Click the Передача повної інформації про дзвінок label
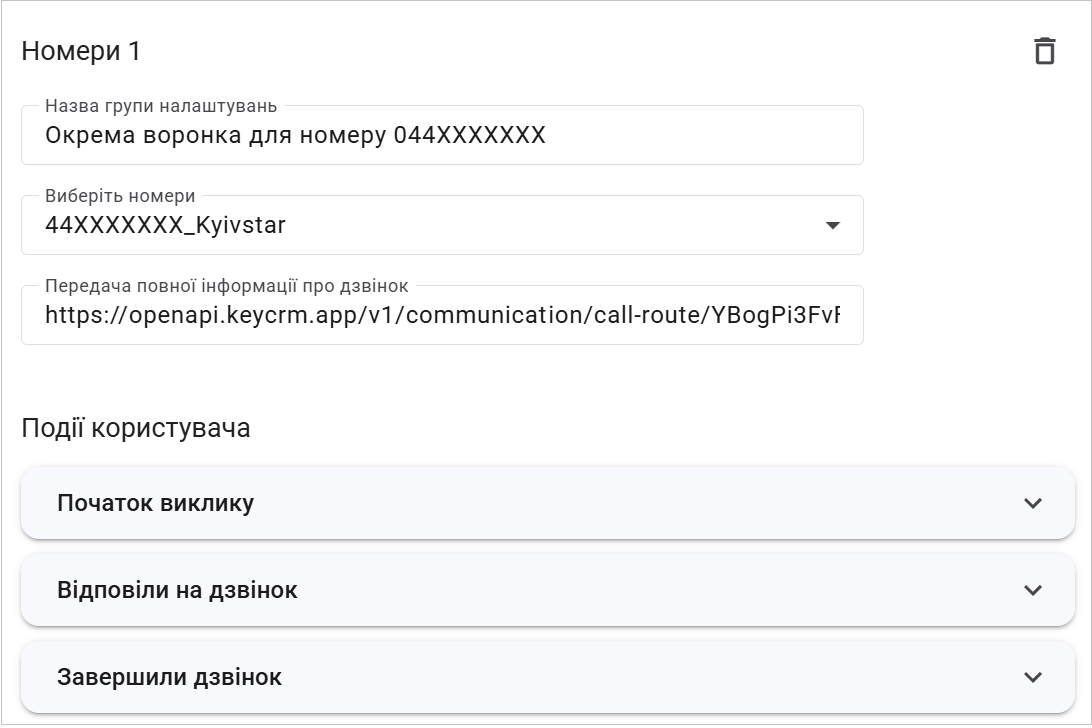 [226, 286]
